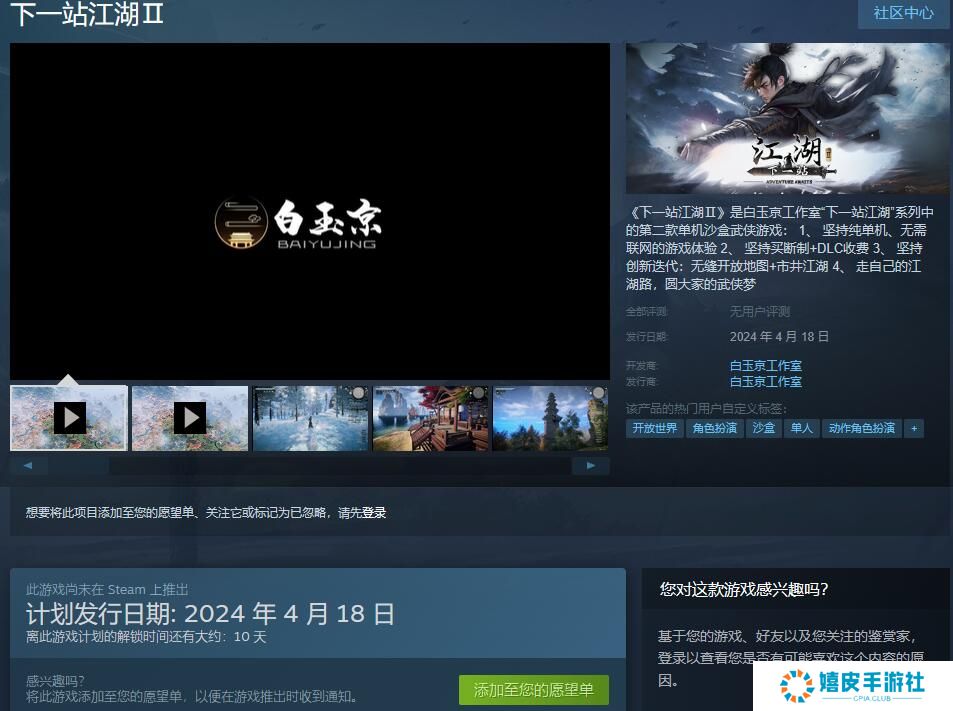Open the 动作角色扮演 tag
Viewport: 953px width, 711px height.
861,428
